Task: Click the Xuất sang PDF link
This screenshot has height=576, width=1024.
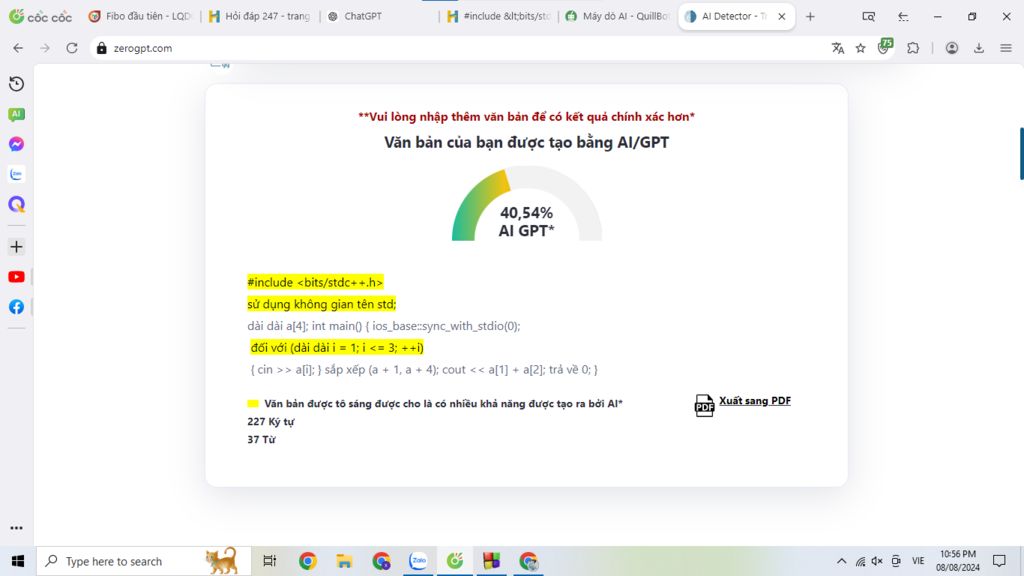Action: pyautogui.click(x=755, y=400)
